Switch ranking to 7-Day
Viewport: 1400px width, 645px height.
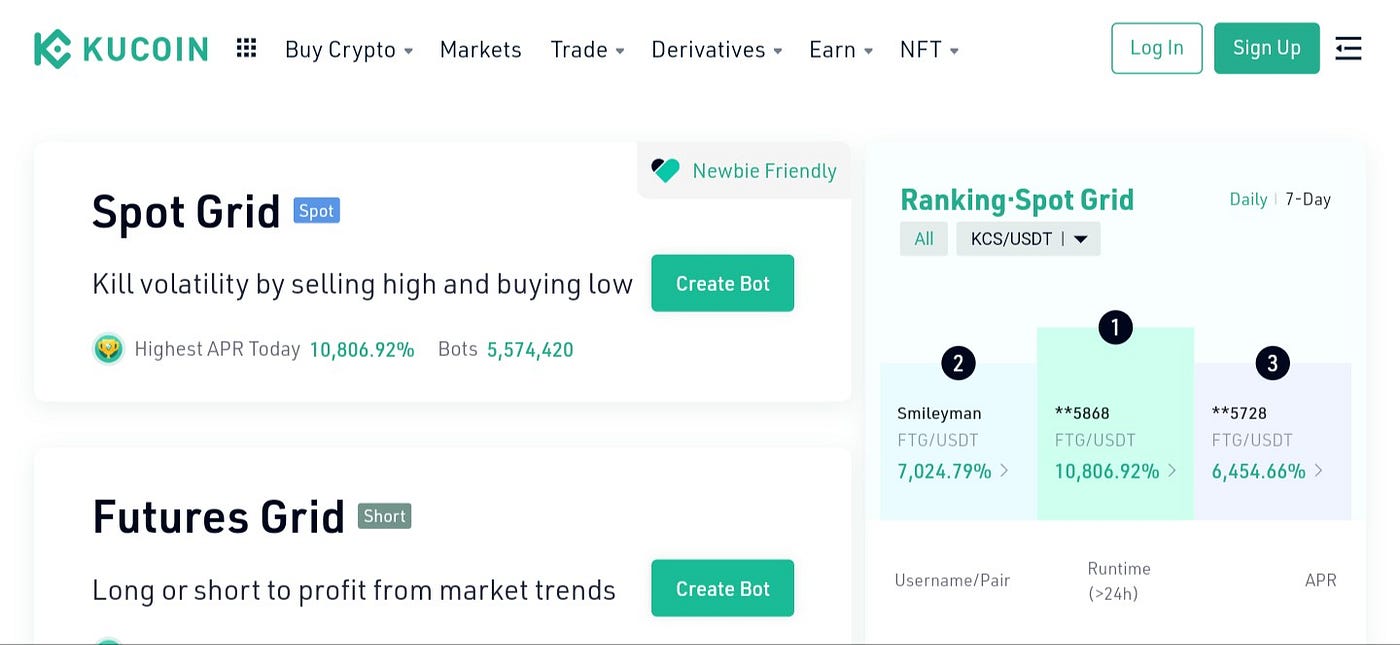click(1308, 199)
